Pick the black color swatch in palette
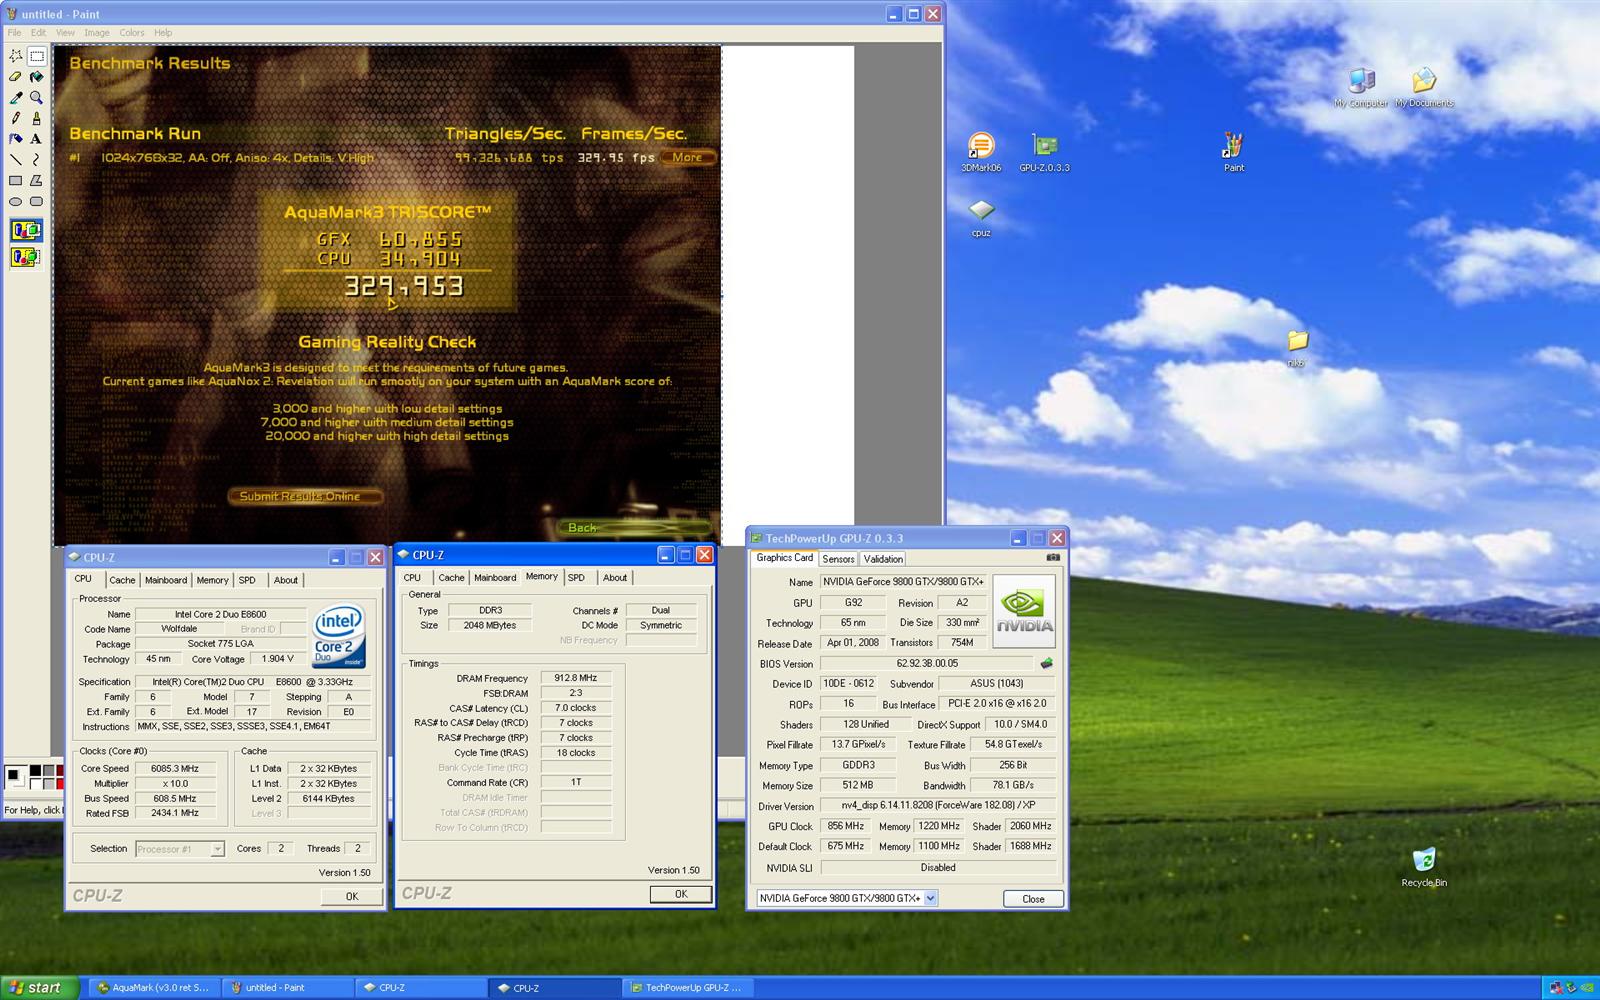Screen dimensions: 1600x1000 pyautogui.click(x=35, y=770)
